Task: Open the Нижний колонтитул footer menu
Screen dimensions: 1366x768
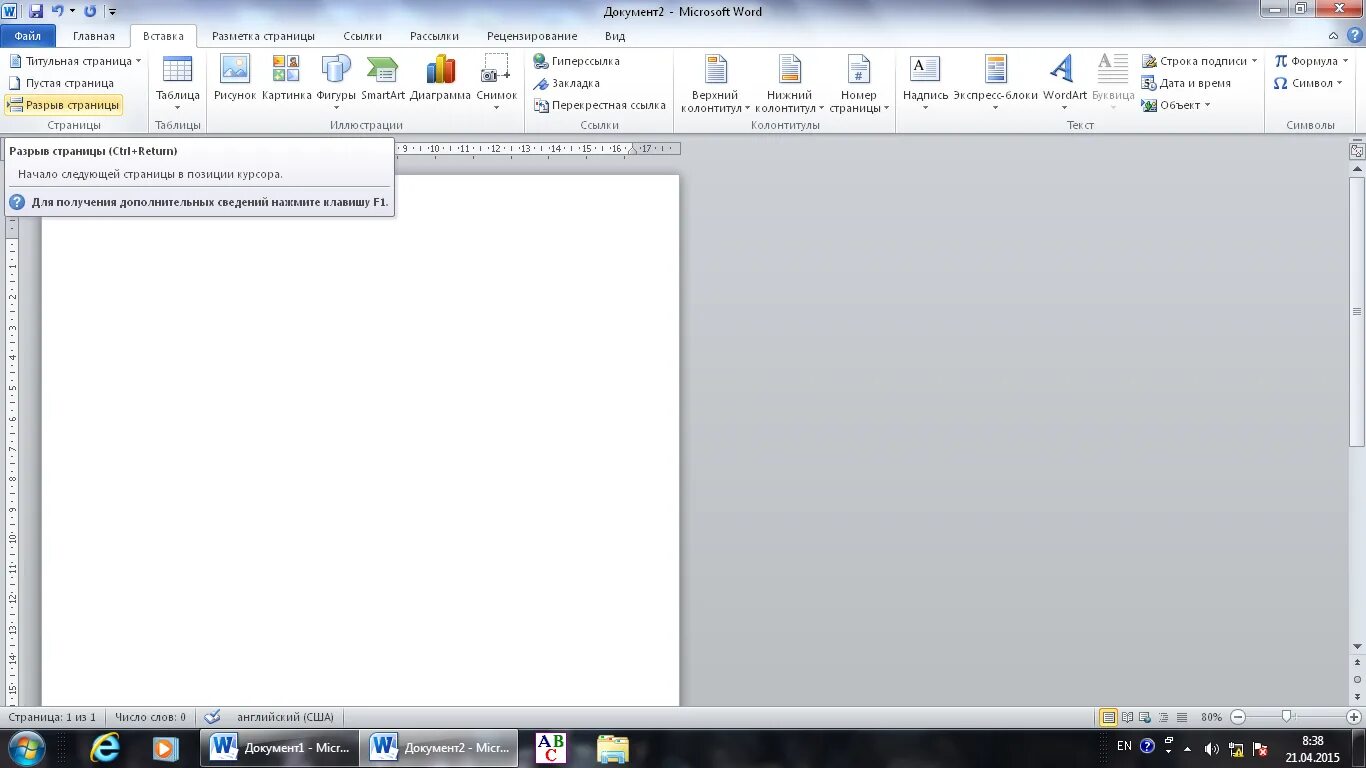Action: point(790,83)
